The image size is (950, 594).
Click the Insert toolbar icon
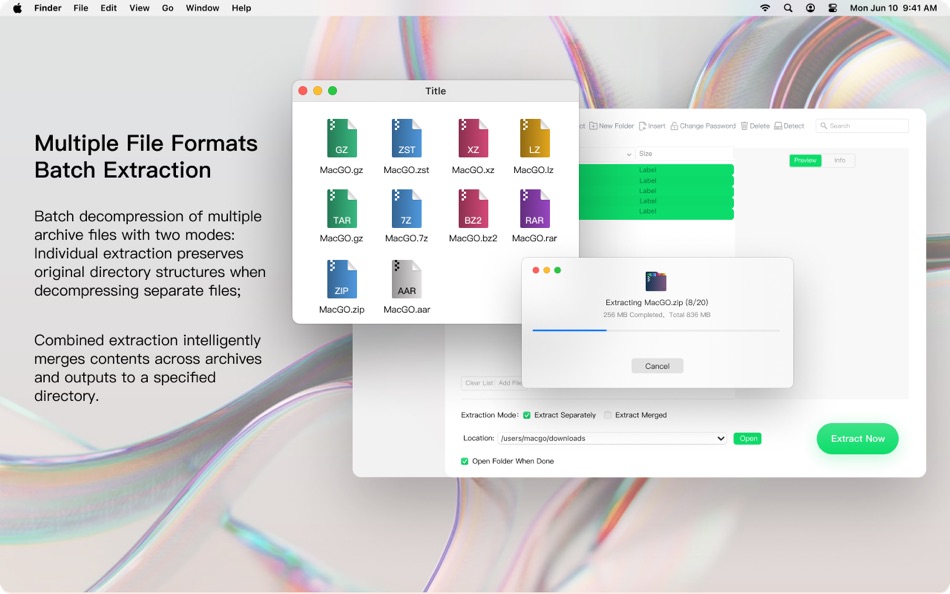[x=642, y=126]
